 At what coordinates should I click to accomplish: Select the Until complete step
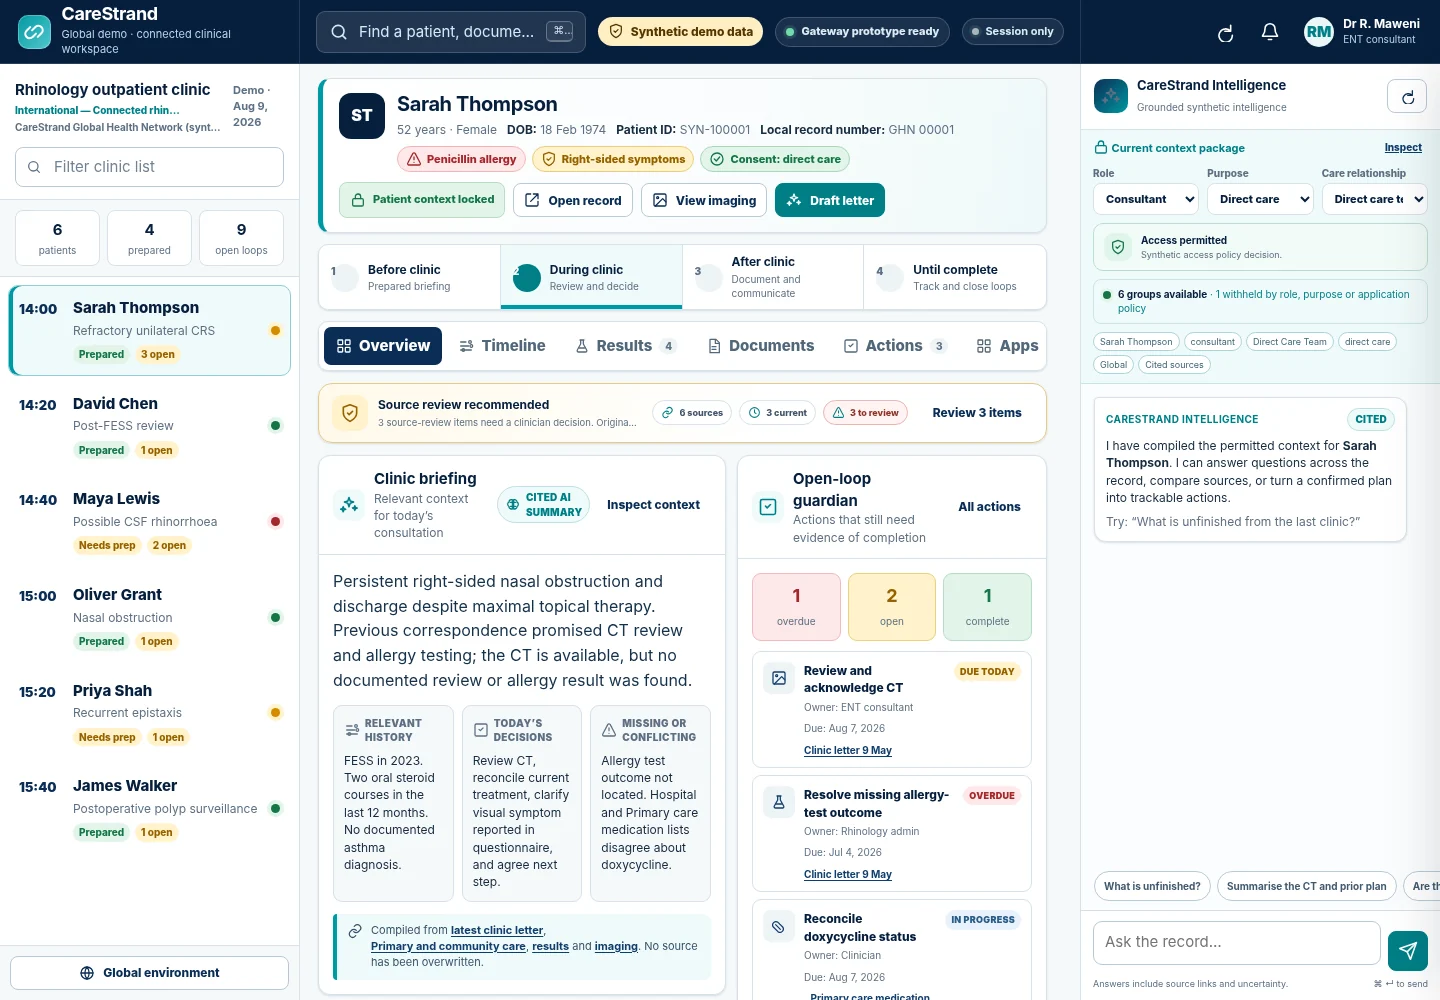tap(955, 277)
